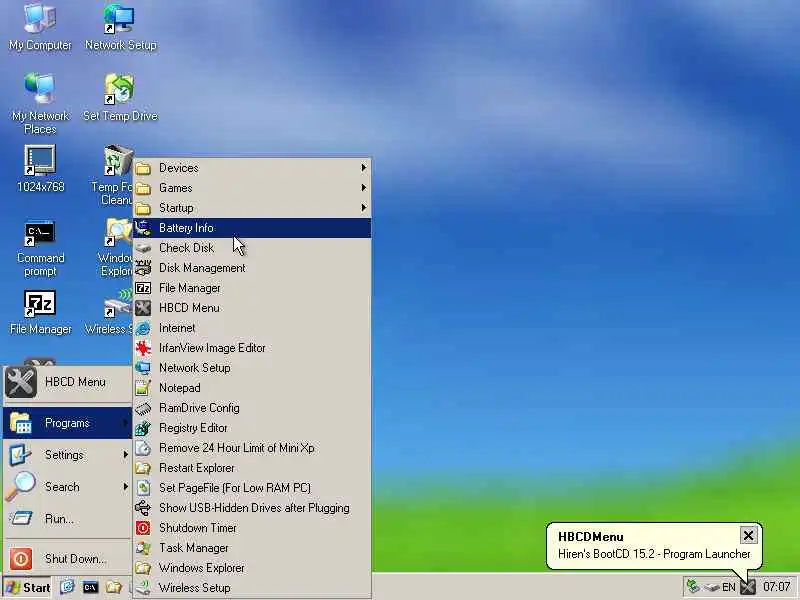Click the EN language indicator
Image resolution: width=800 pixels, height=600 pixels.
(729, 587)
